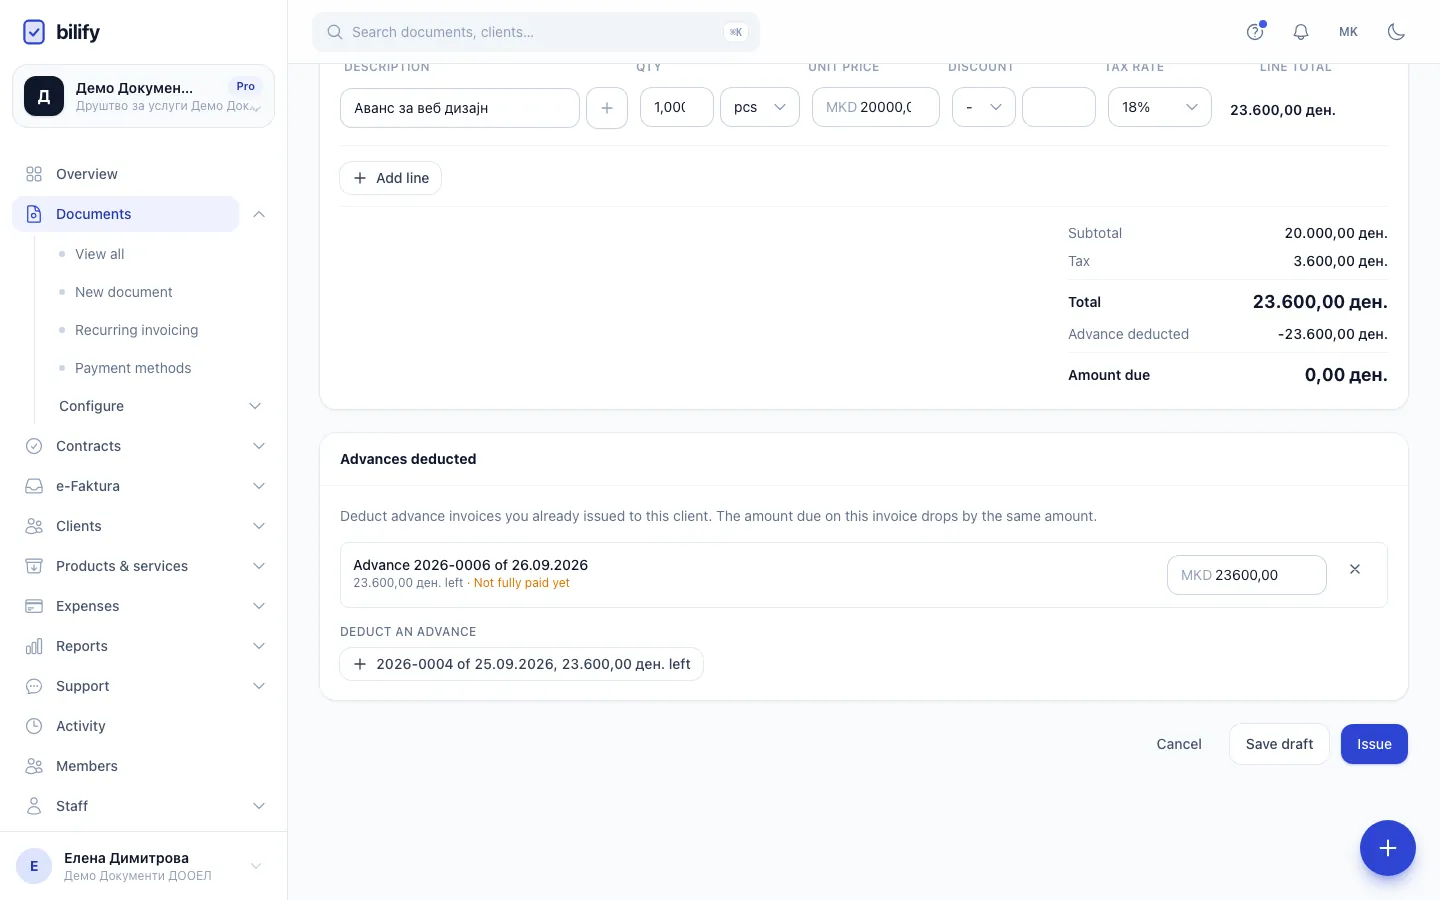Click the Products & services box icon
The height and width of the screenshot is (900, 1440).
click(x=34, y=566)
